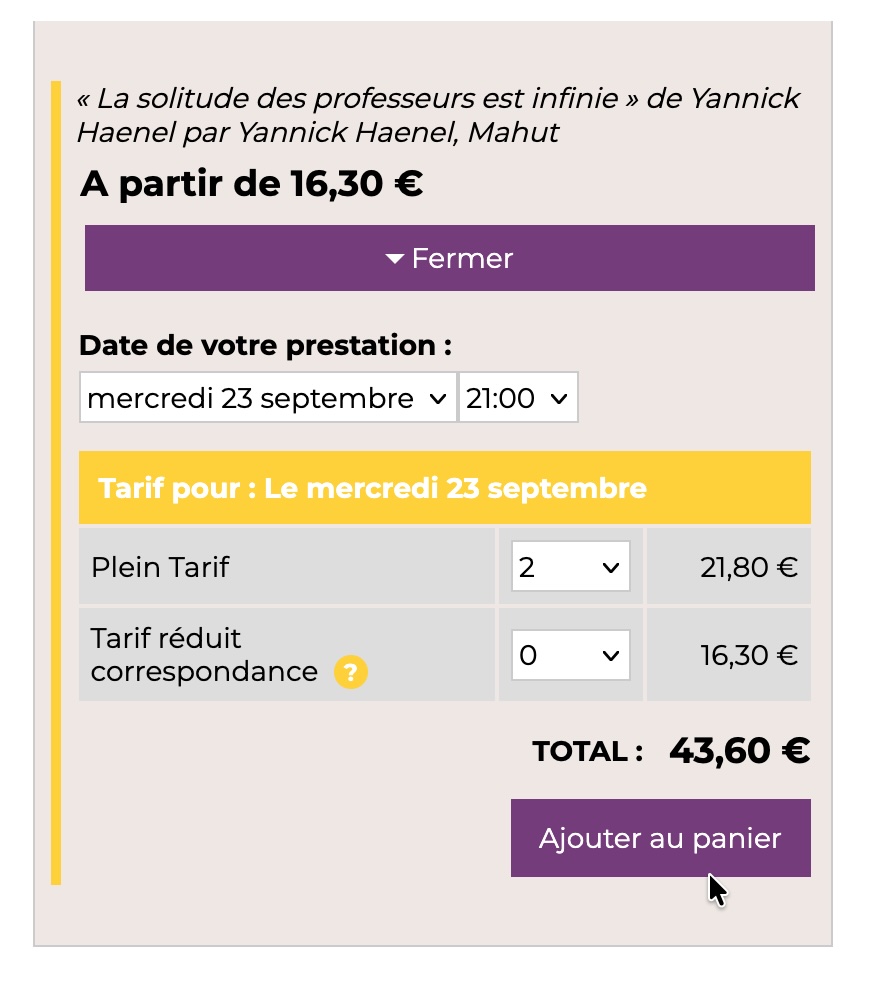This screenshot has width=886, height=984.
Task: Click the Plein Tarif label
Action: (160, 567)
